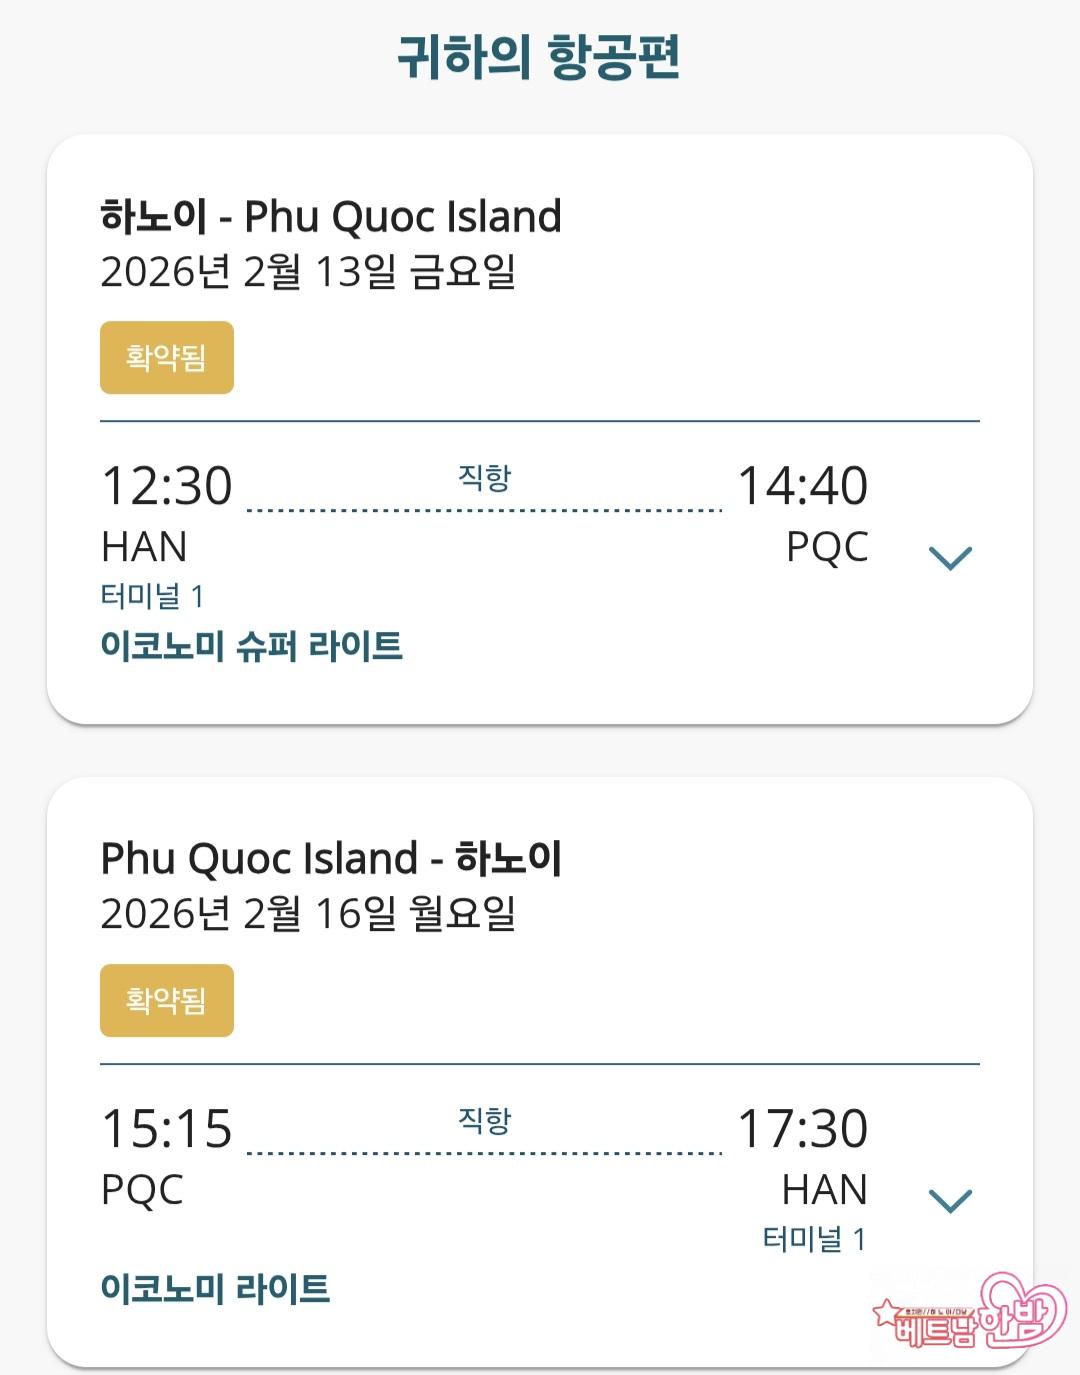Click the 17:30 arrival time
The image size is (1080, 1375).
802,1129
